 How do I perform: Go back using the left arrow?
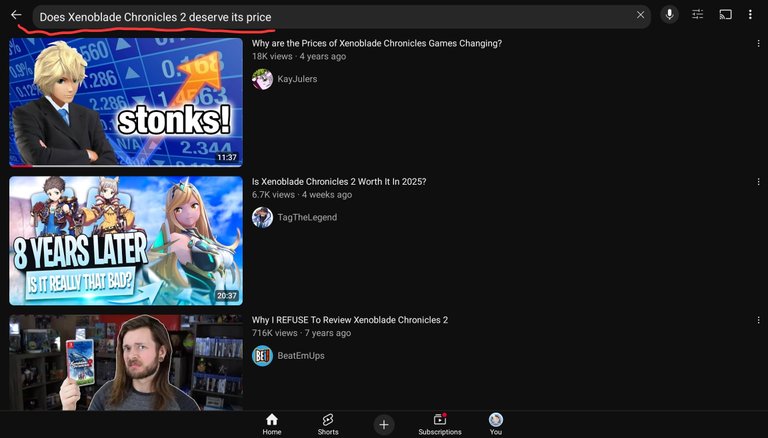[16, 15]
